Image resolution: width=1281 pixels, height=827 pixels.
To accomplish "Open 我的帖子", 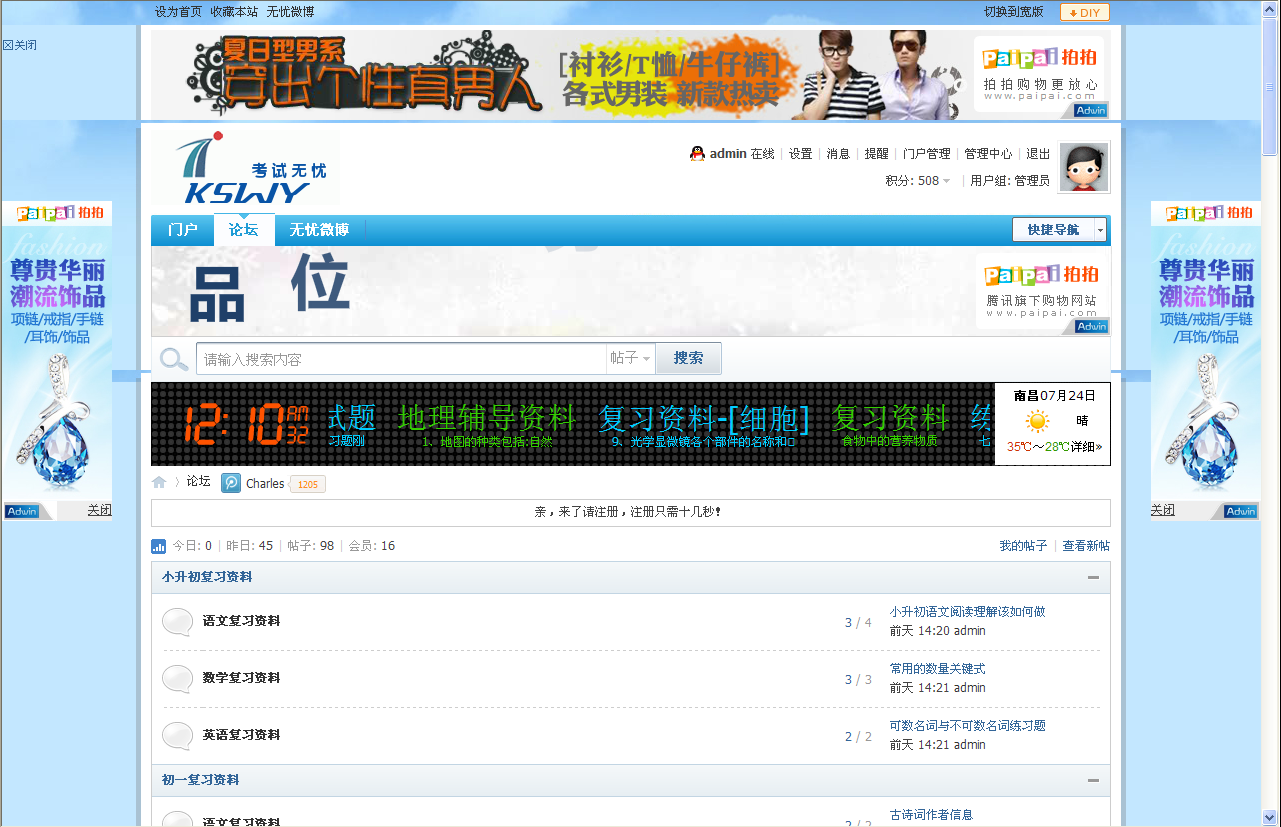I will [x=1024, y=546].
